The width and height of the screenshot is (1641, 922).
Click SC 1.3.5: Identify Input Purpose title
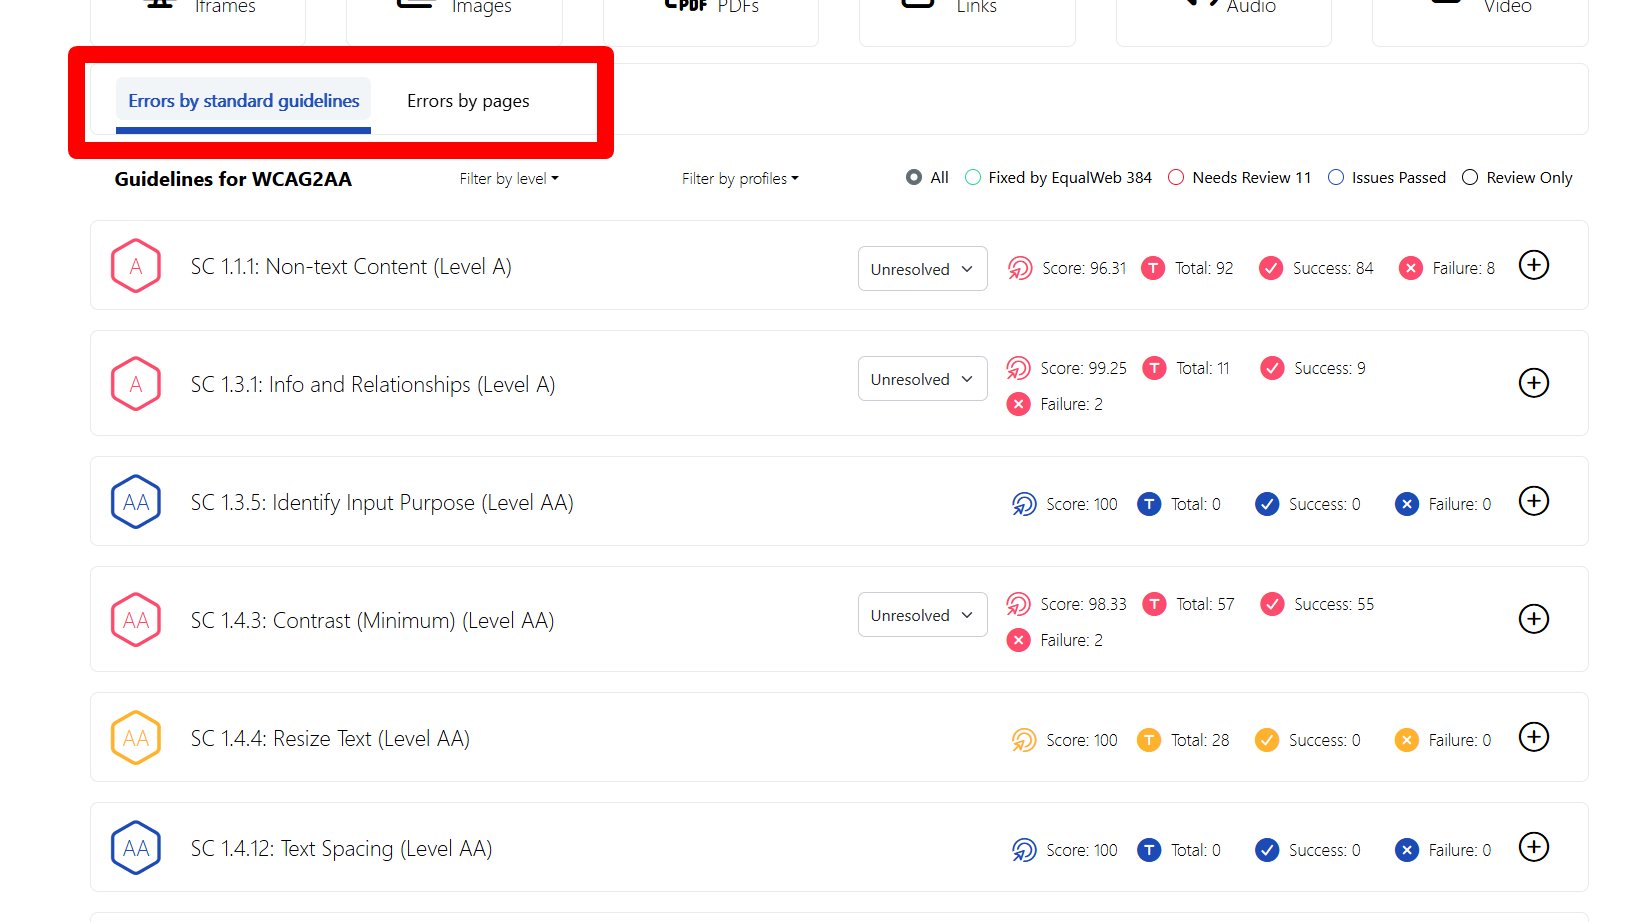click(382, 503)
